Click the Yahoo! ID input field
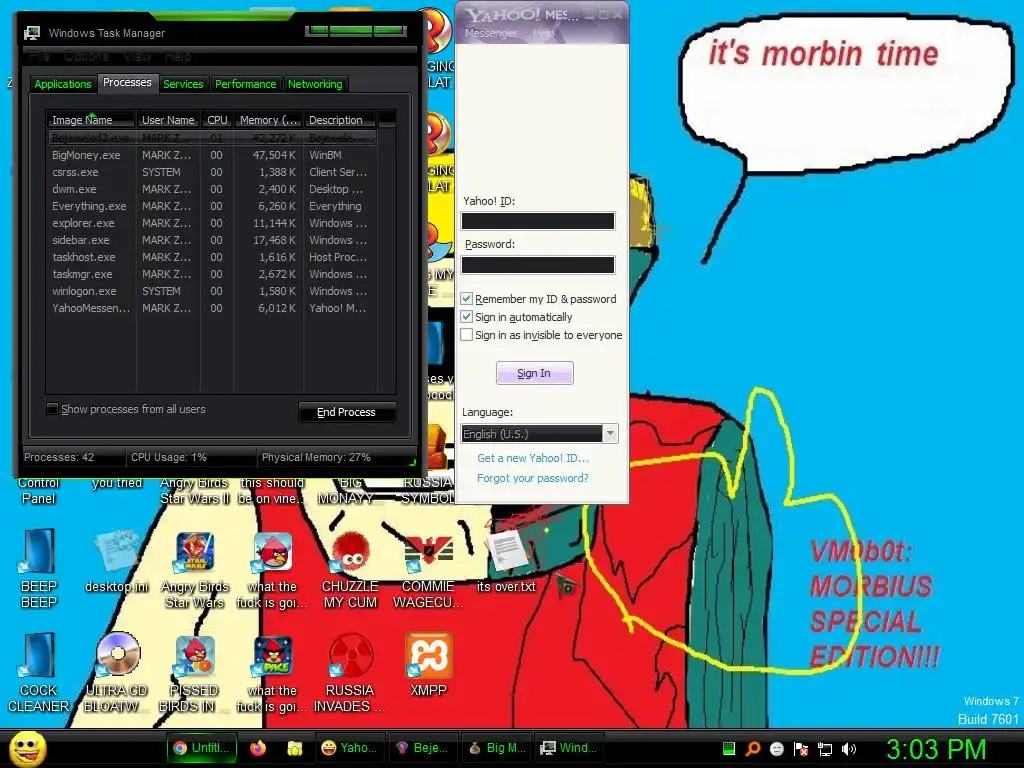Screen dimensions: 1024x768 click(537, 221)
